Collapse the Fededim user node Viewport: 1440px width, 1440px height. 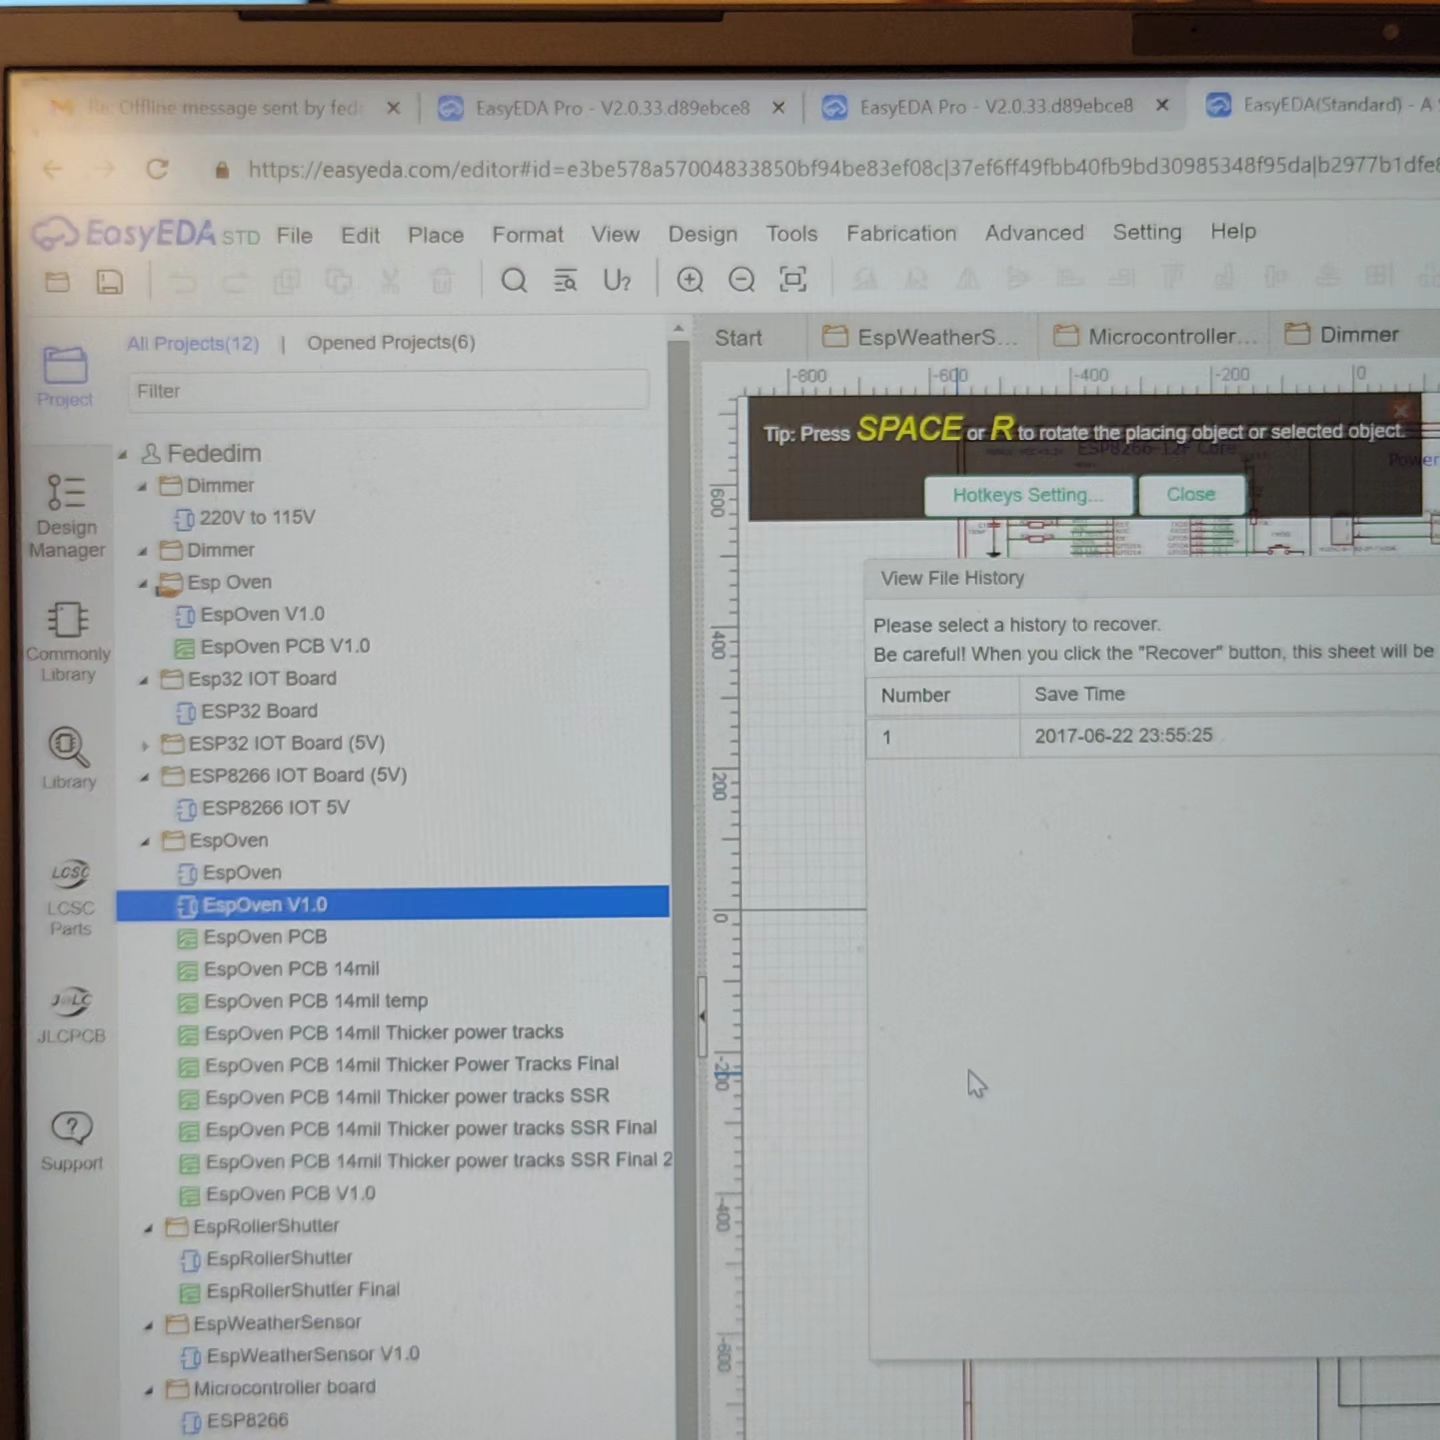tap(123, 455)
